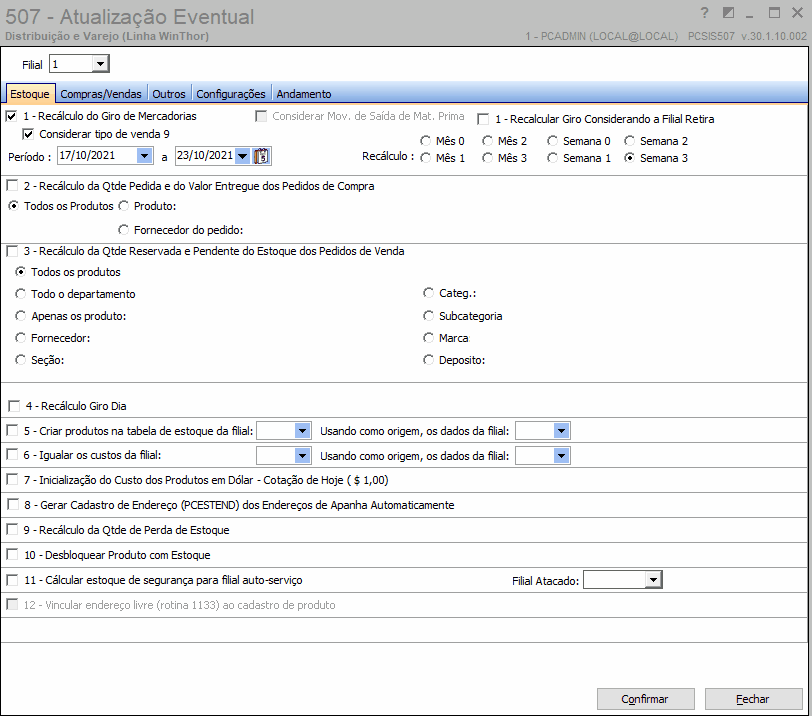This screenshot has width=812, height=716.
Task: Check 8 - Gerar Cadastro de Endereço
Action: click(x=13, y=504)
